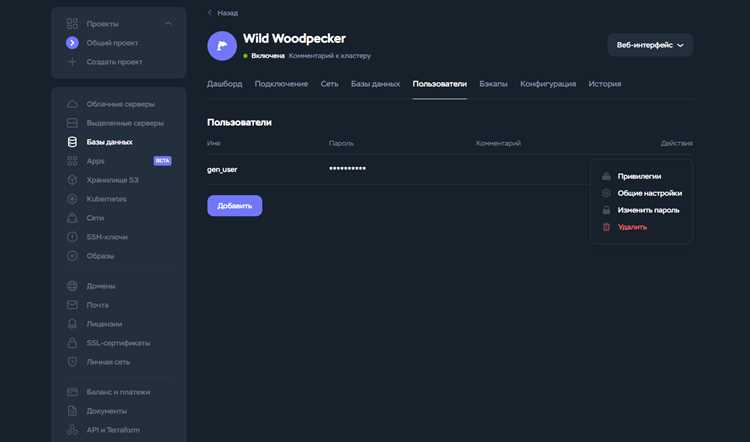Click the Комментарий column header

[x=498, y=143]
